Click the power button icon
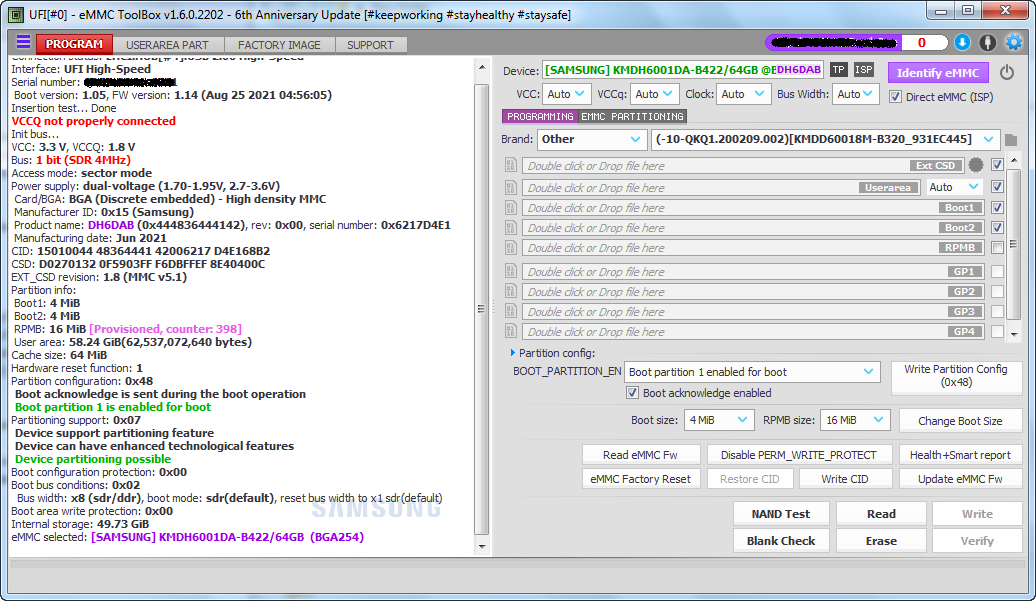The width and height of the screenshot is (1036, 601). [1006, 72]
